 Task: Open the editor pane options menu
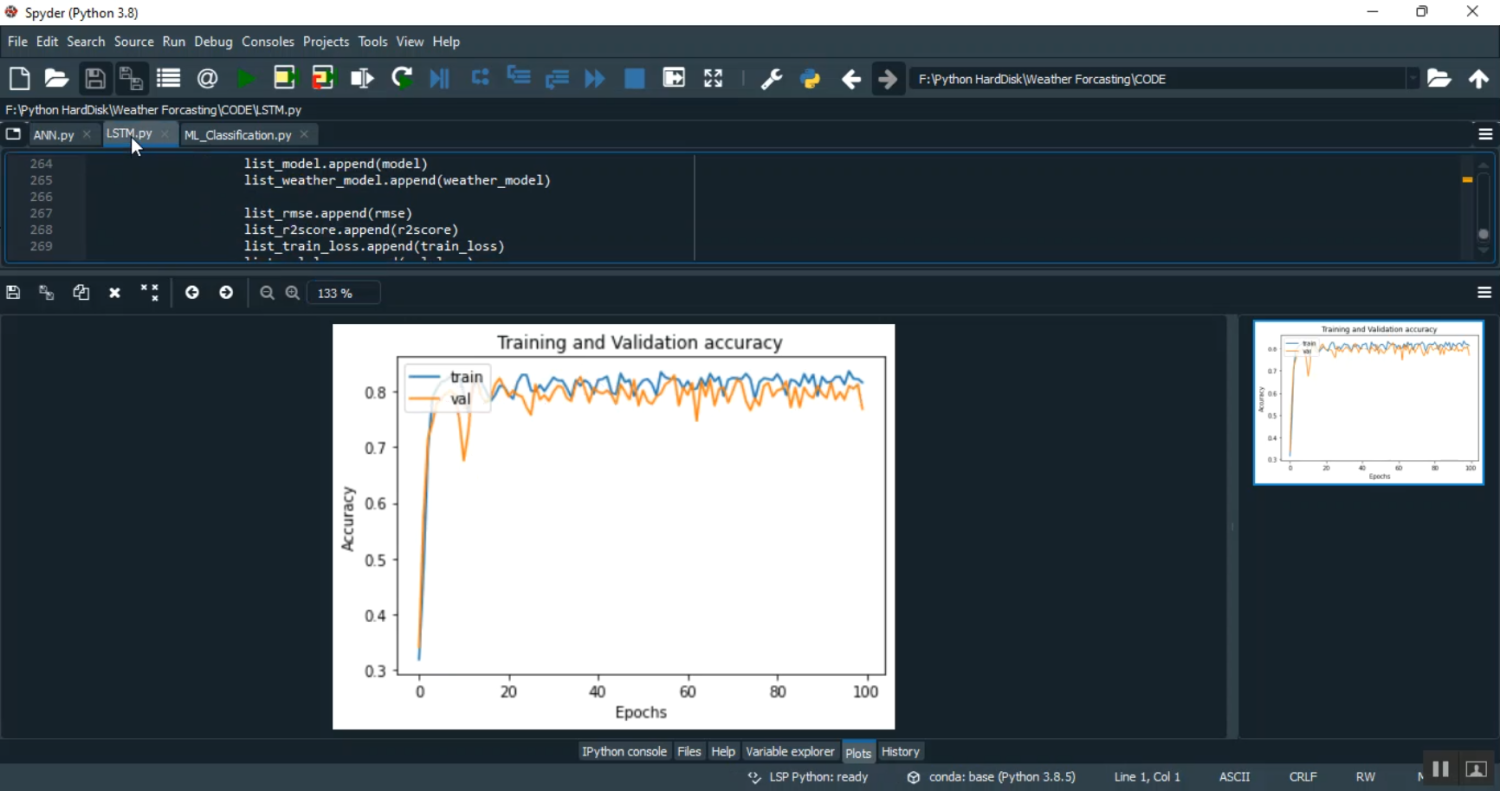pos(1484,135)
